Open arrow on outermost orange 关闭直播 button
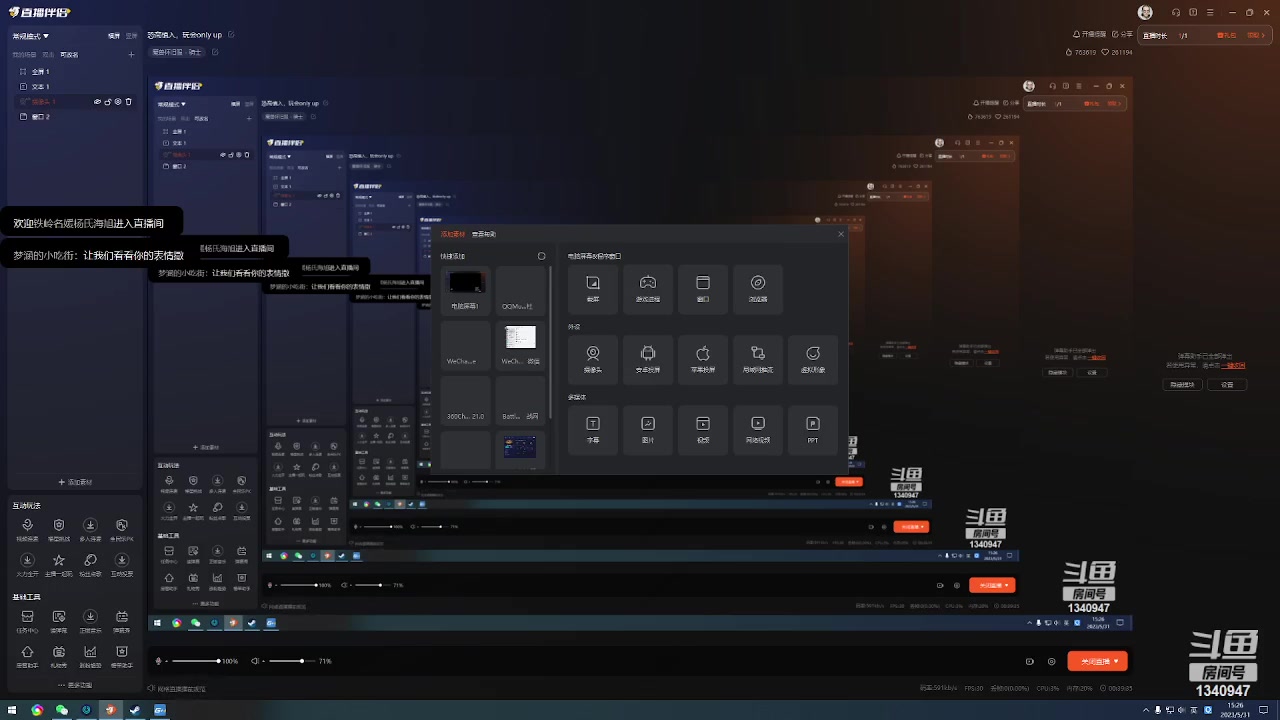Image resolution: width=1280 pixels, height=720 pixels. coord(1118,661)
